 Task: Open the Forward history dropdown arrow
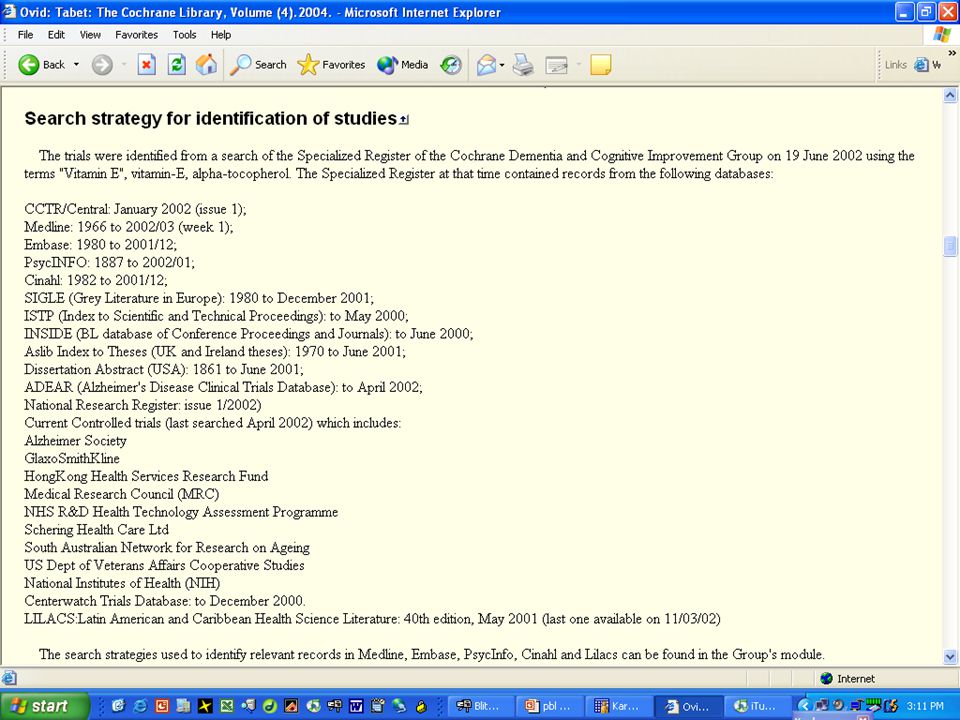pyautogui.click(x=124, y=64)
